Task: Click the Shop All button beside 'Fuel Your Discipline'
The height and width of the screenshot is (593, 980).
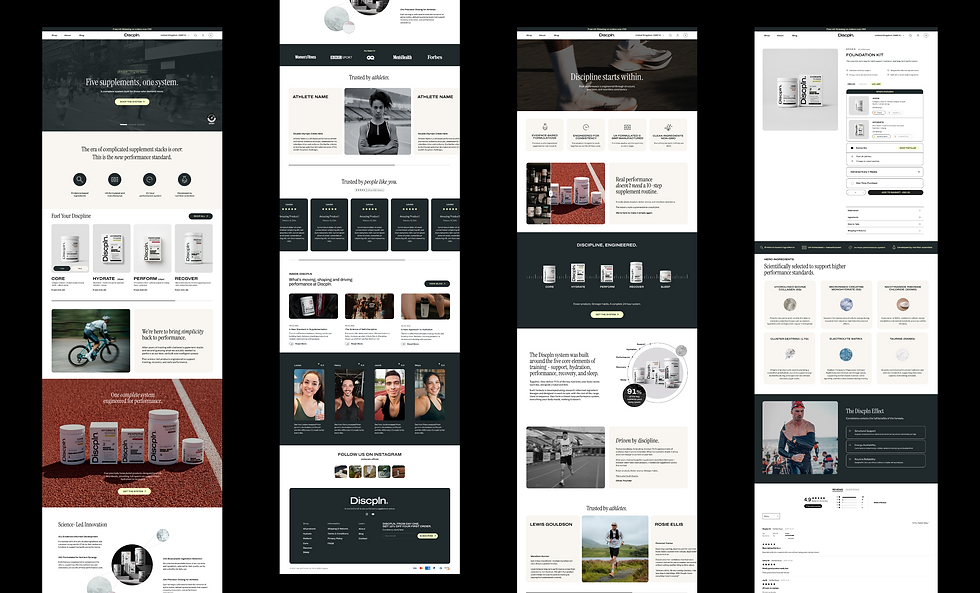Action: 201,216
